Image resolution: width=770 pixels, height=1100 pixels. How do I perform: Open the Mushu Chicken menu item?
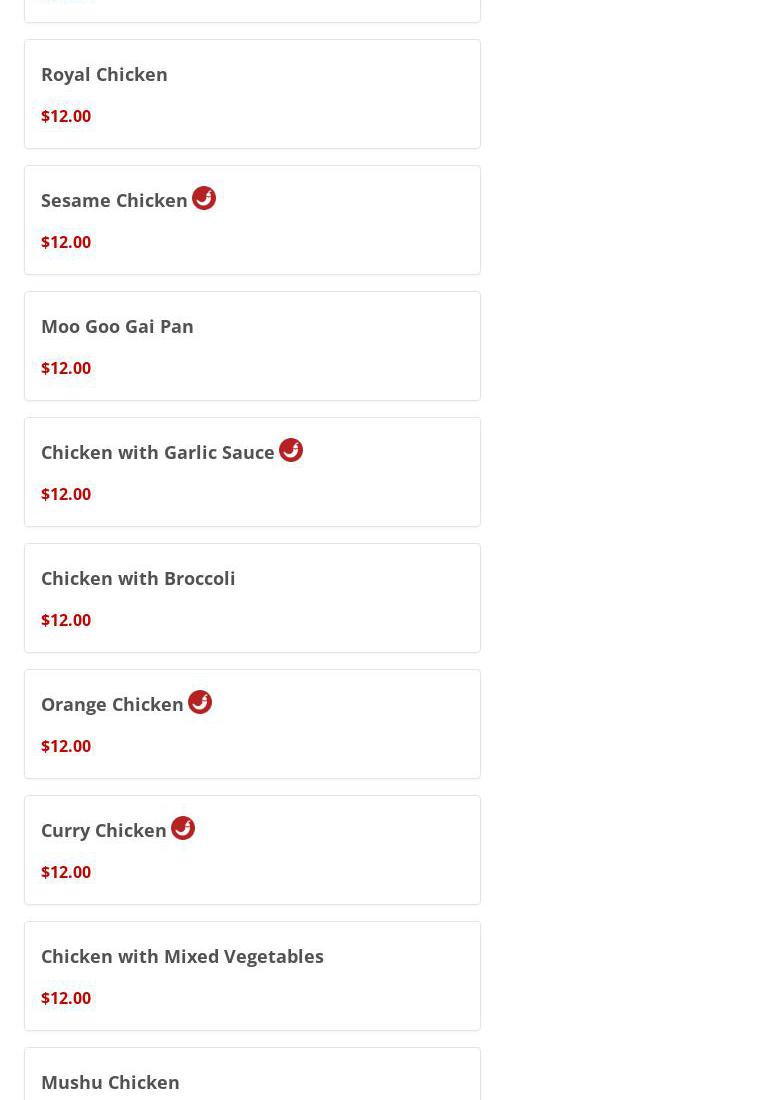click(110, 1082)
